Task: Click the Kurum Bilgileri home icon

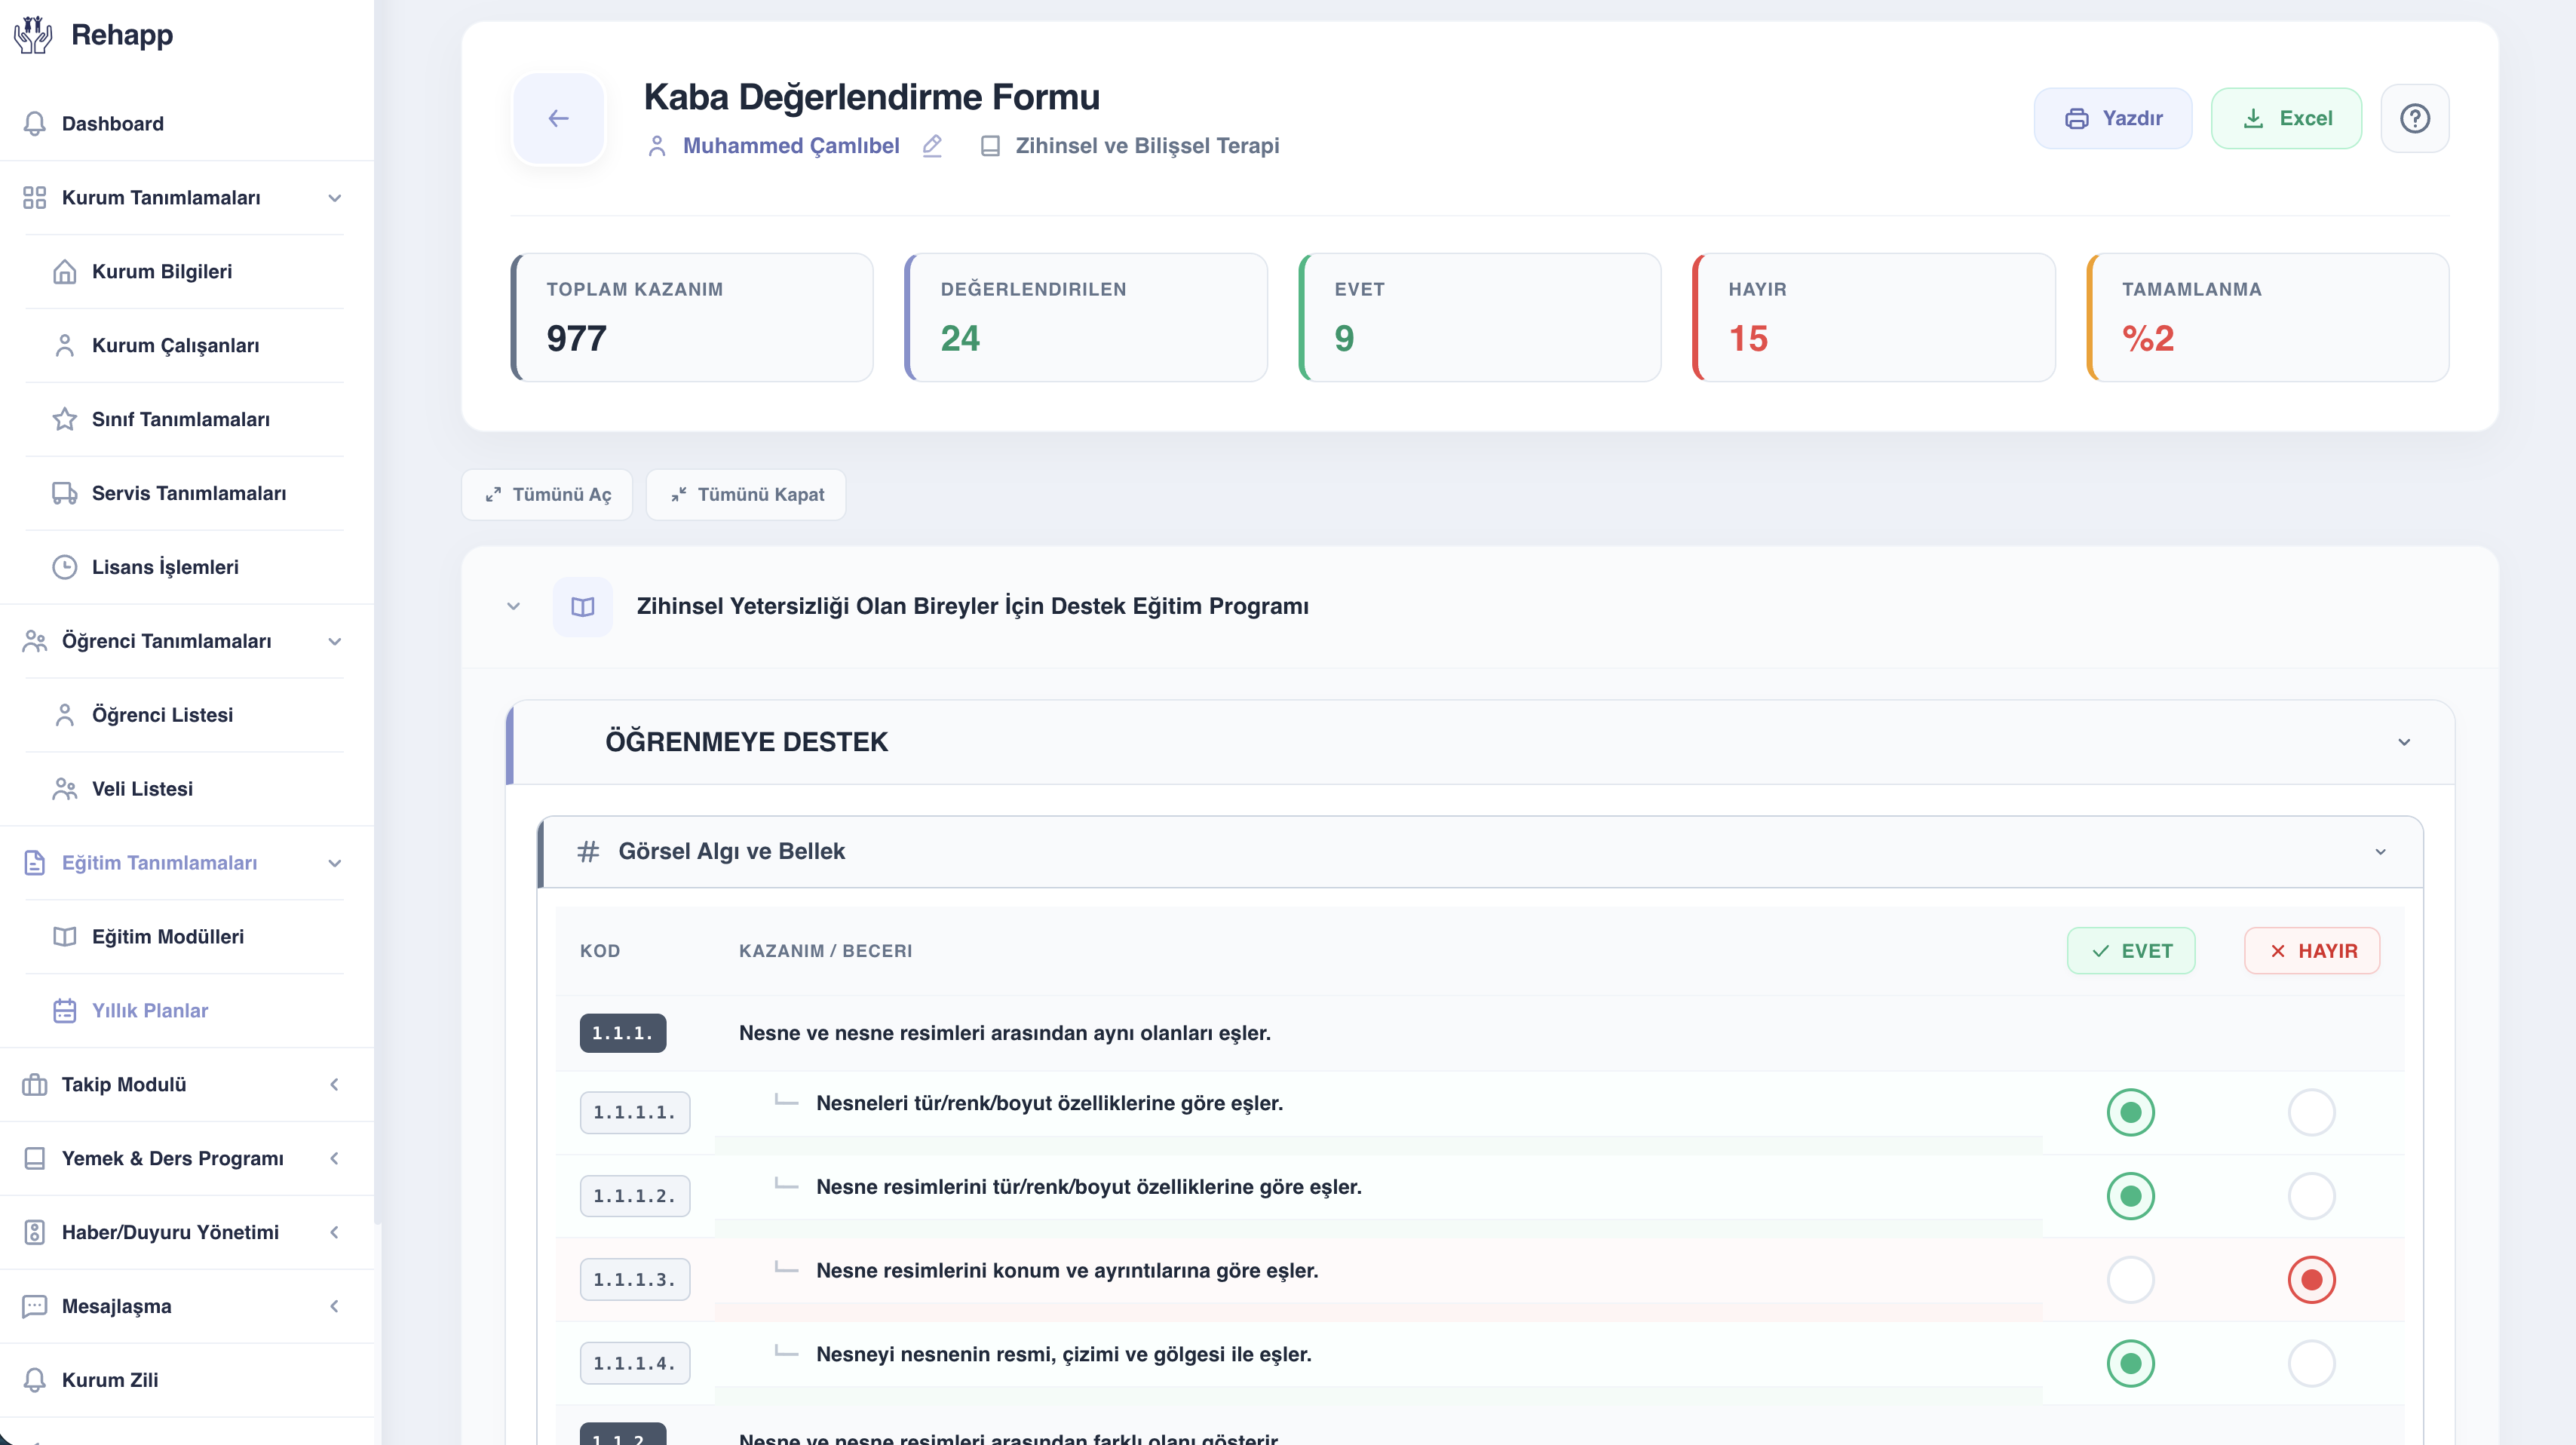Action: 65,271
